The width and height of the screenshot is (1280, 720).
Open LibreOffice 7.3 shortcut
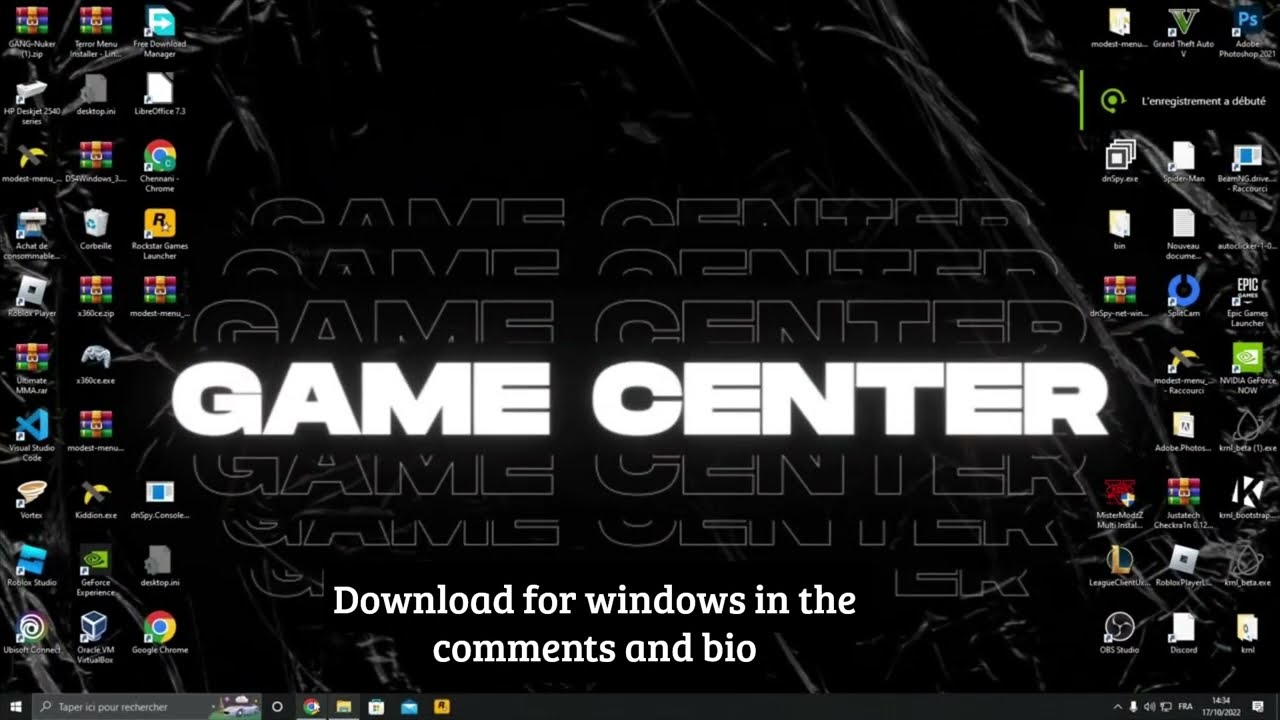pos(160,96)
